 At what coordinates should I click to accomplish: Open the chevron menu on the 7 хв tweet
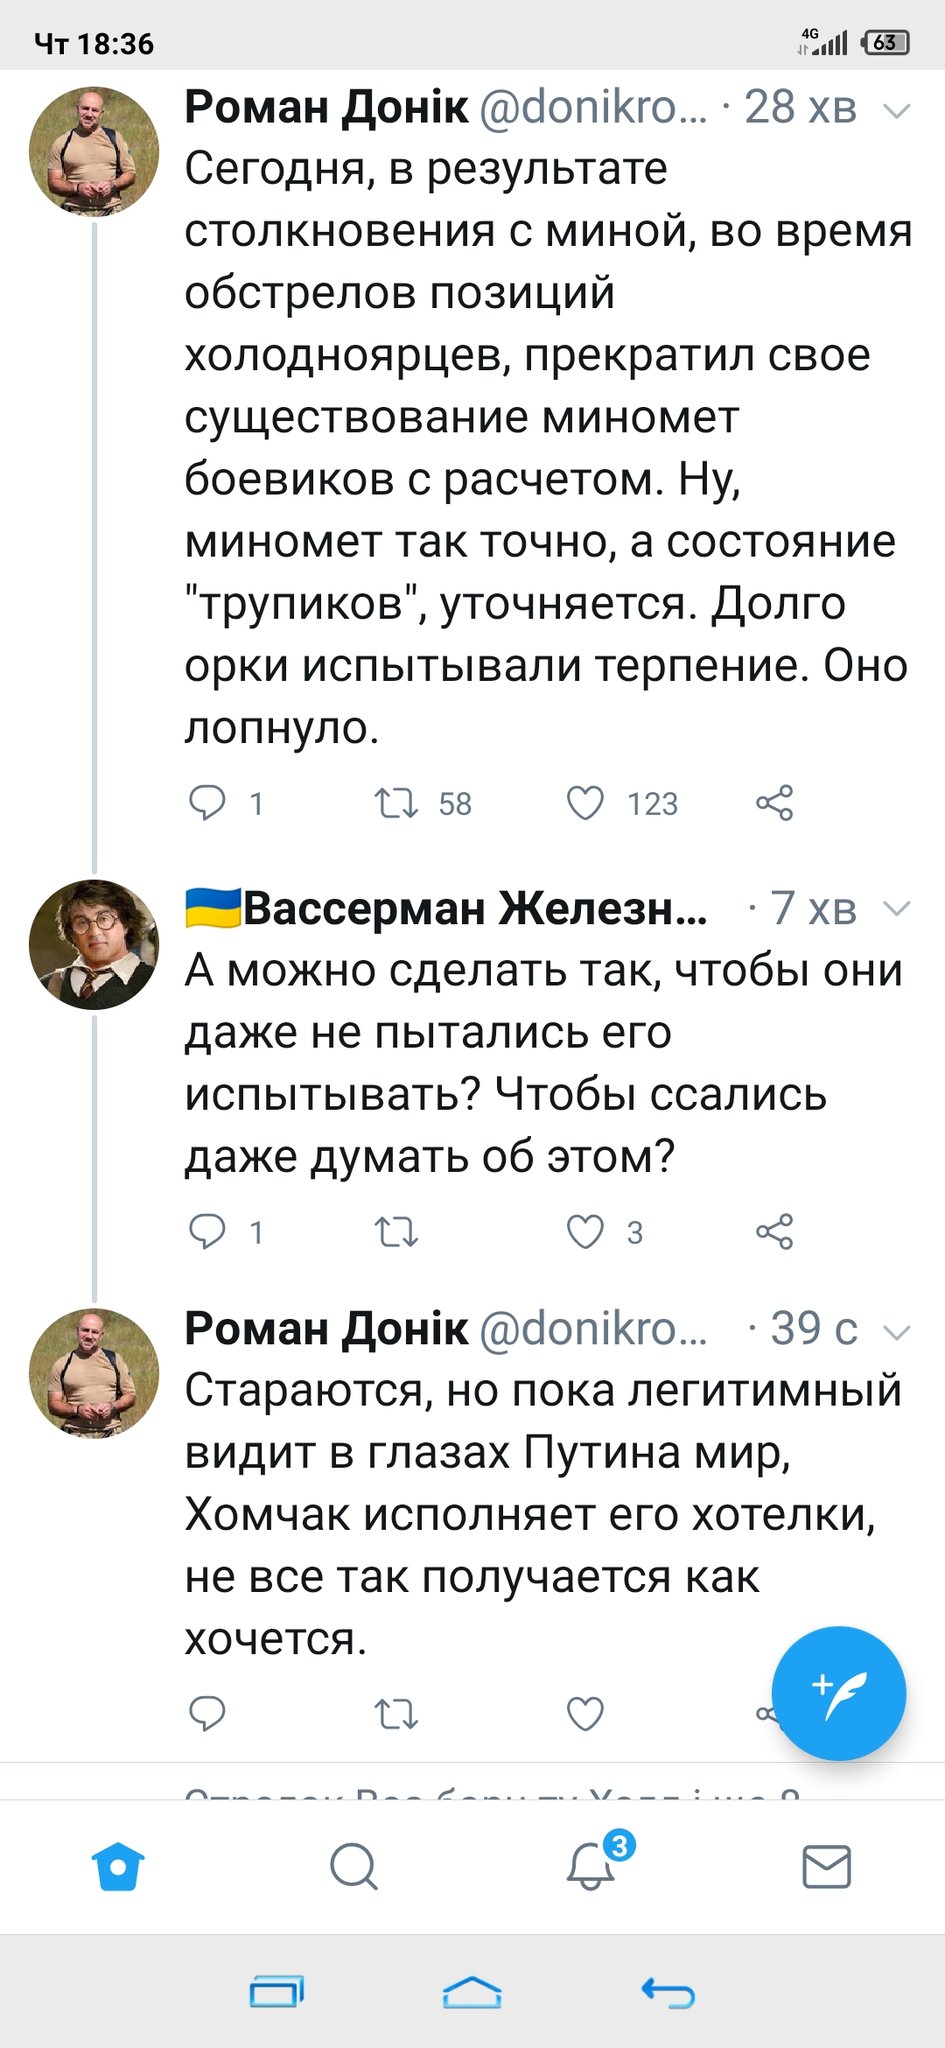[x=898, y=909]
